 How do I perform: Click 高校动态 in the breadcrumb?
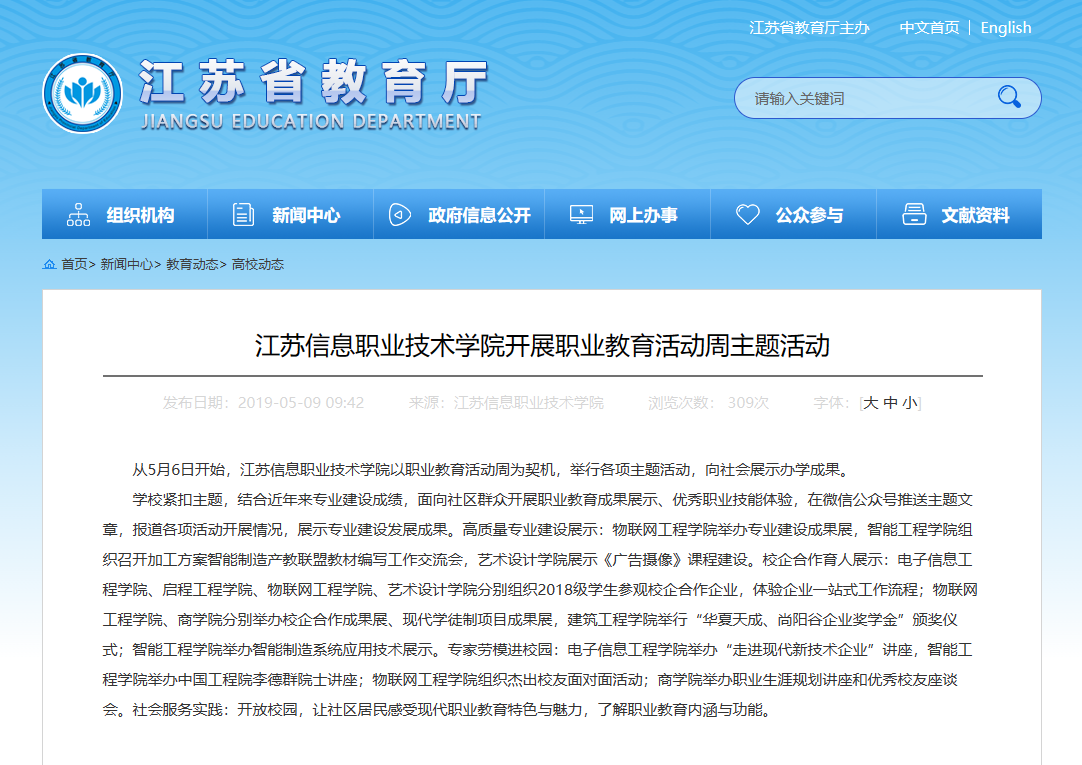point(257,264)
